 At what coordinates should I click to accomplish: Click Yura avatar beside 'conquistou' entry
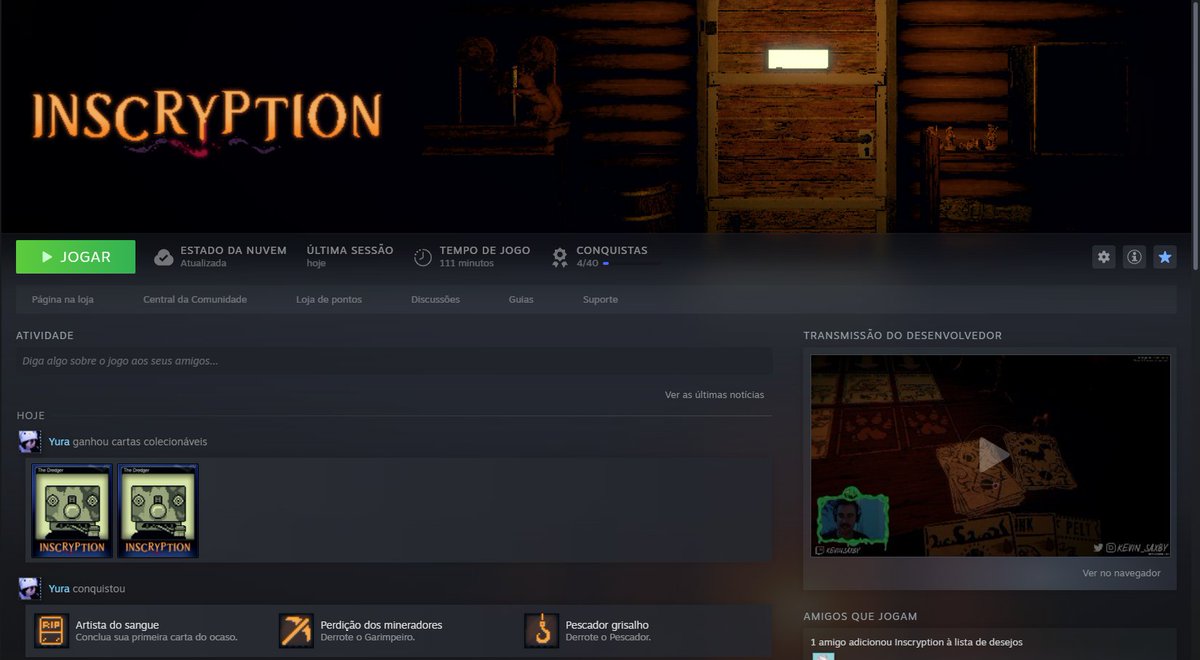(x=29, y=588)
